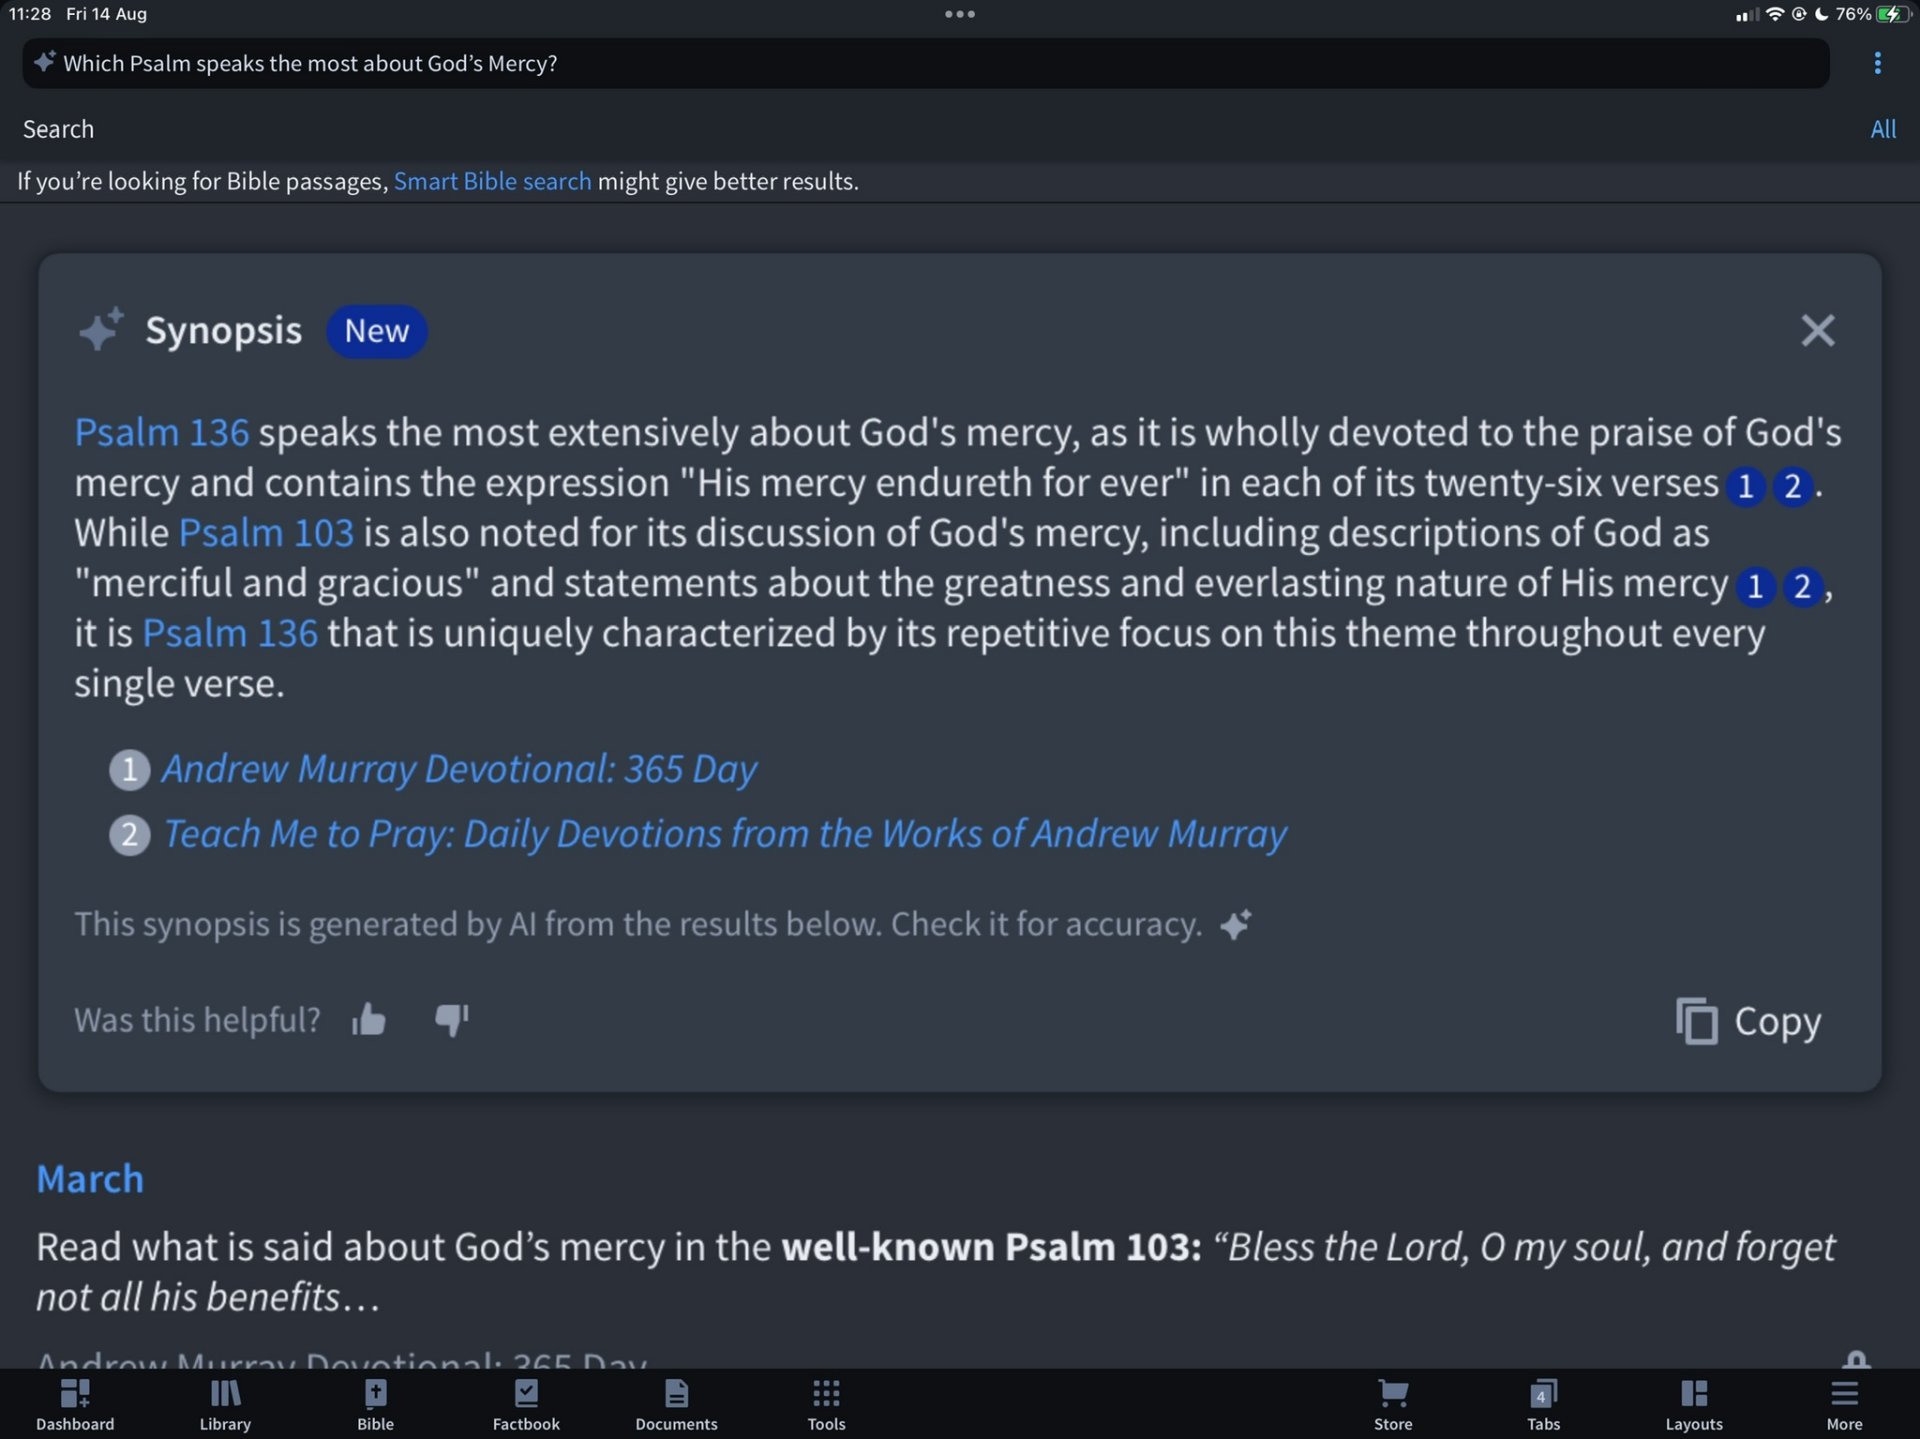Tap citation 2 after twenty-six verses
The height and width of the screenshot is (1439, 1920).
tap(1793, 486)
